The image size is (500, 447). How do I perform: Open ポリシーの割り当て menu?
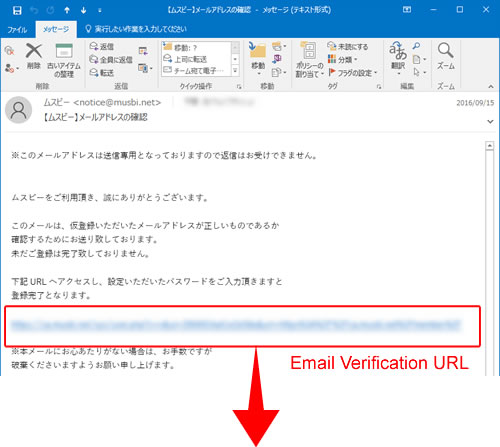pos(310,60)
